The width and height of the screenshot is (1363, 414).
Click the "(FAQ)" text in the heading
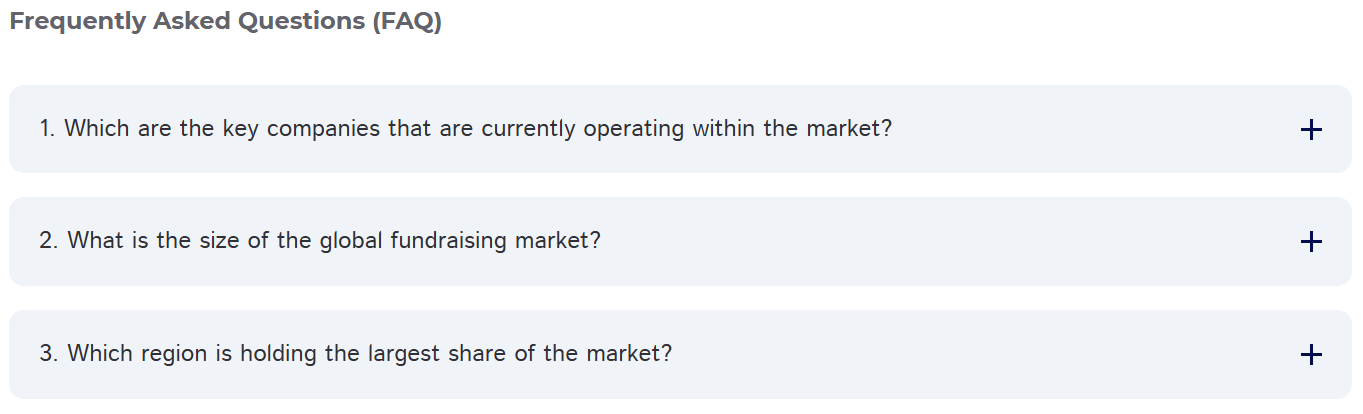point(406,22)
